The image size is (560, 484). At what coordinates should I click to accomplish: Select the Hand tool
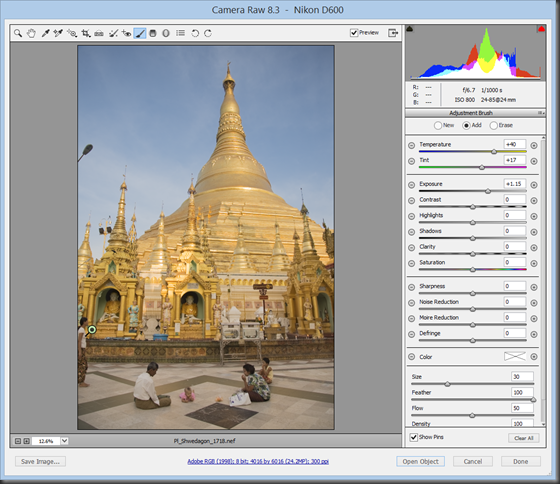[31, 33]
